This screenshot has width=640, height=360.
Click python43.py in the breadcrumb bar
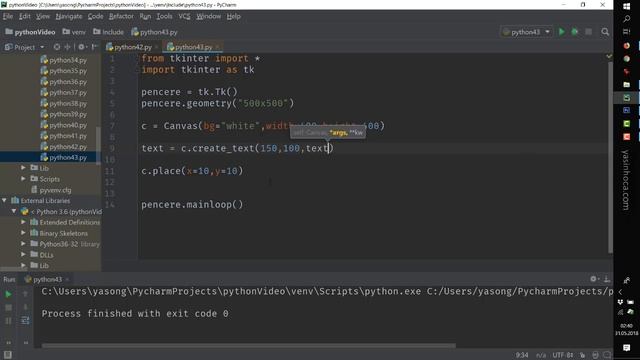click(154, 32)
